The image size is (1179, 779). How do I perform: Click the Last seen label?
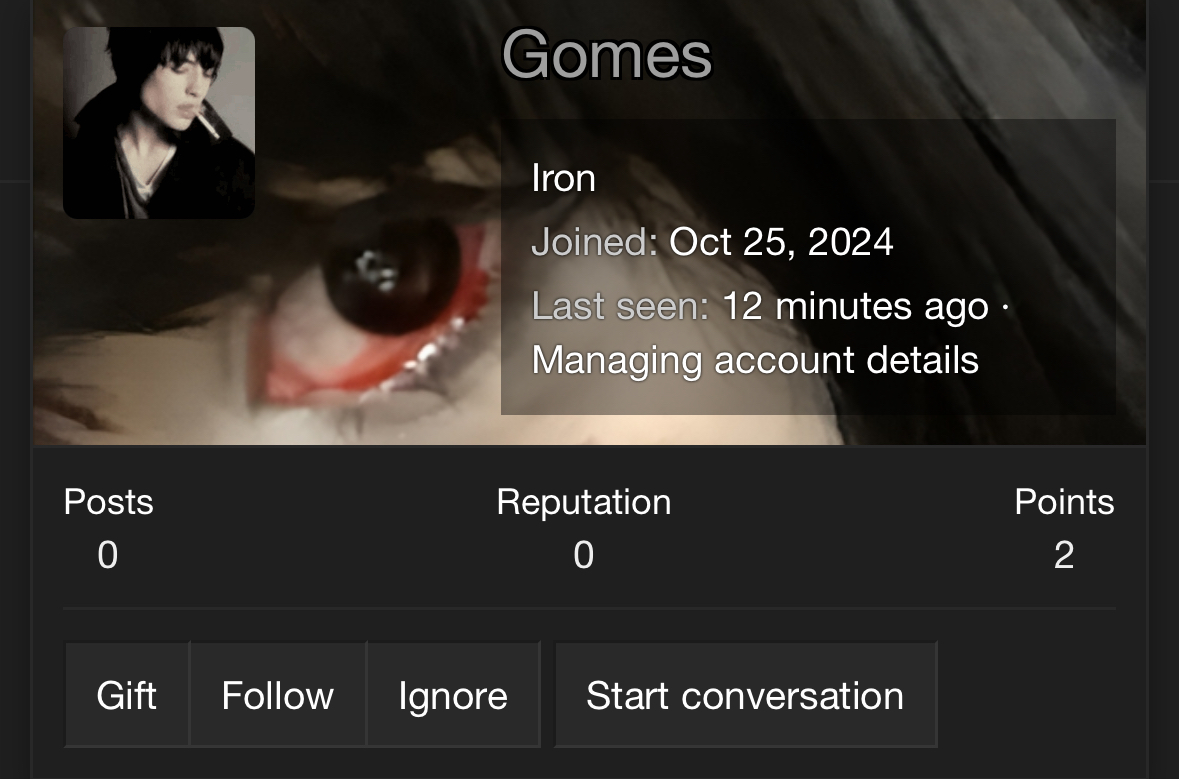click(x=620, y=306)
